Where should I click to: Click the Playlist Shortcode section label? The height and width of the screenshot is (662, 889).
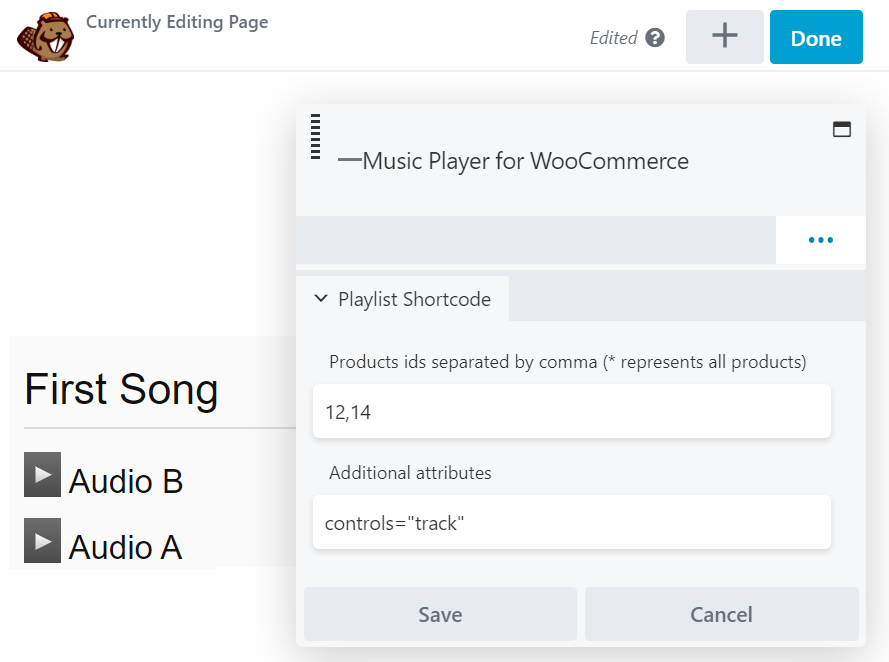414,299
